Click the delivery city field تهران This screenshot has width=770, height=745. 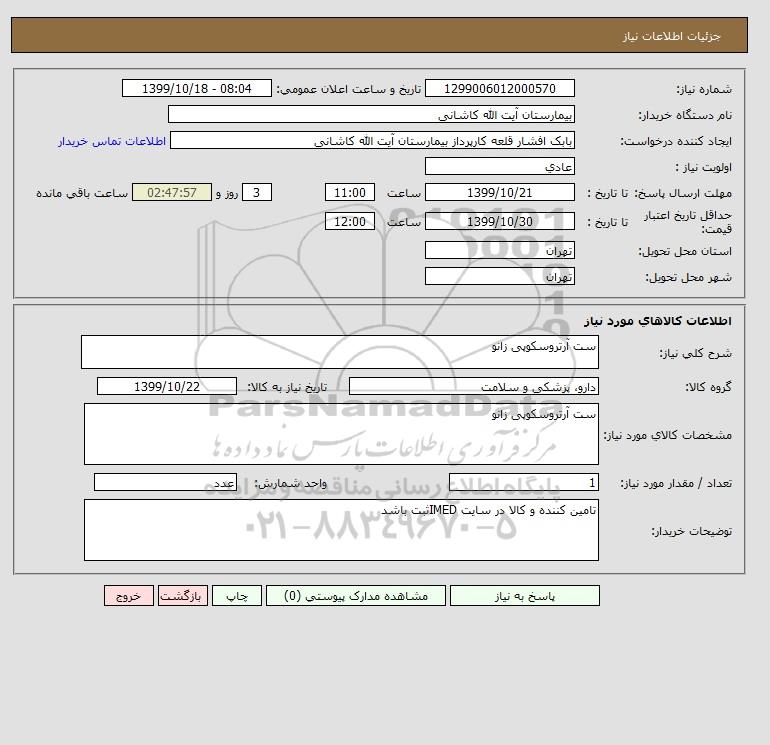499,276
